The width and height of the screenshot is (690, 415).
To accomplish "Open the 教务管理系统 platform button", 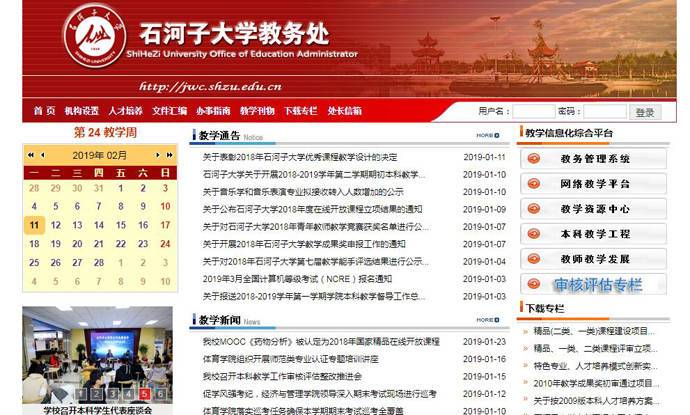I will [594, 159].
